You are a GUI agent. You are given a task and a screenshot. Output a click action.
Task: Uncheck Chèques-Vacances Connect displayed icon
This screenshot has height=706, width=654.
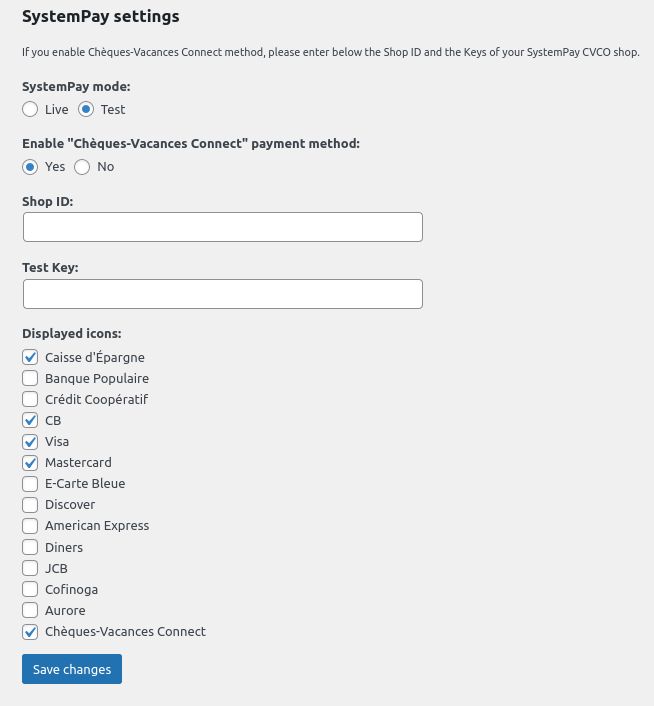point(30,632)
